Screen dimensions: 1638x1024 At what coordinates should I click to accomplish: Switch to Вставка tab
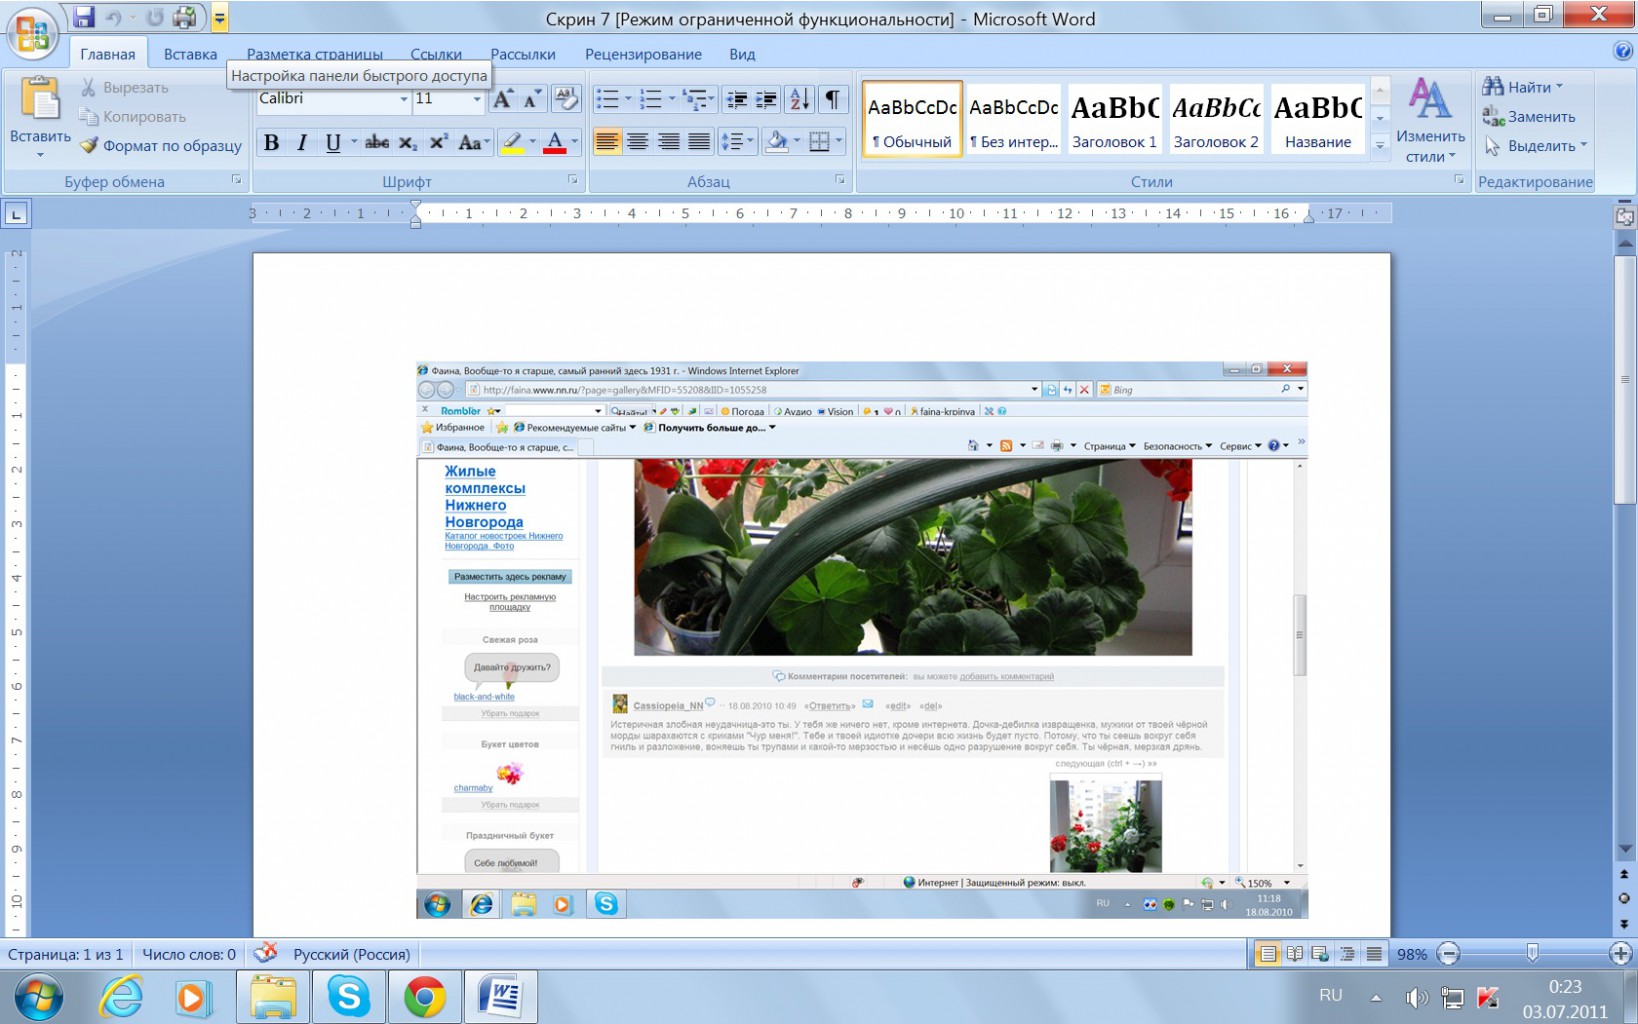190,54
